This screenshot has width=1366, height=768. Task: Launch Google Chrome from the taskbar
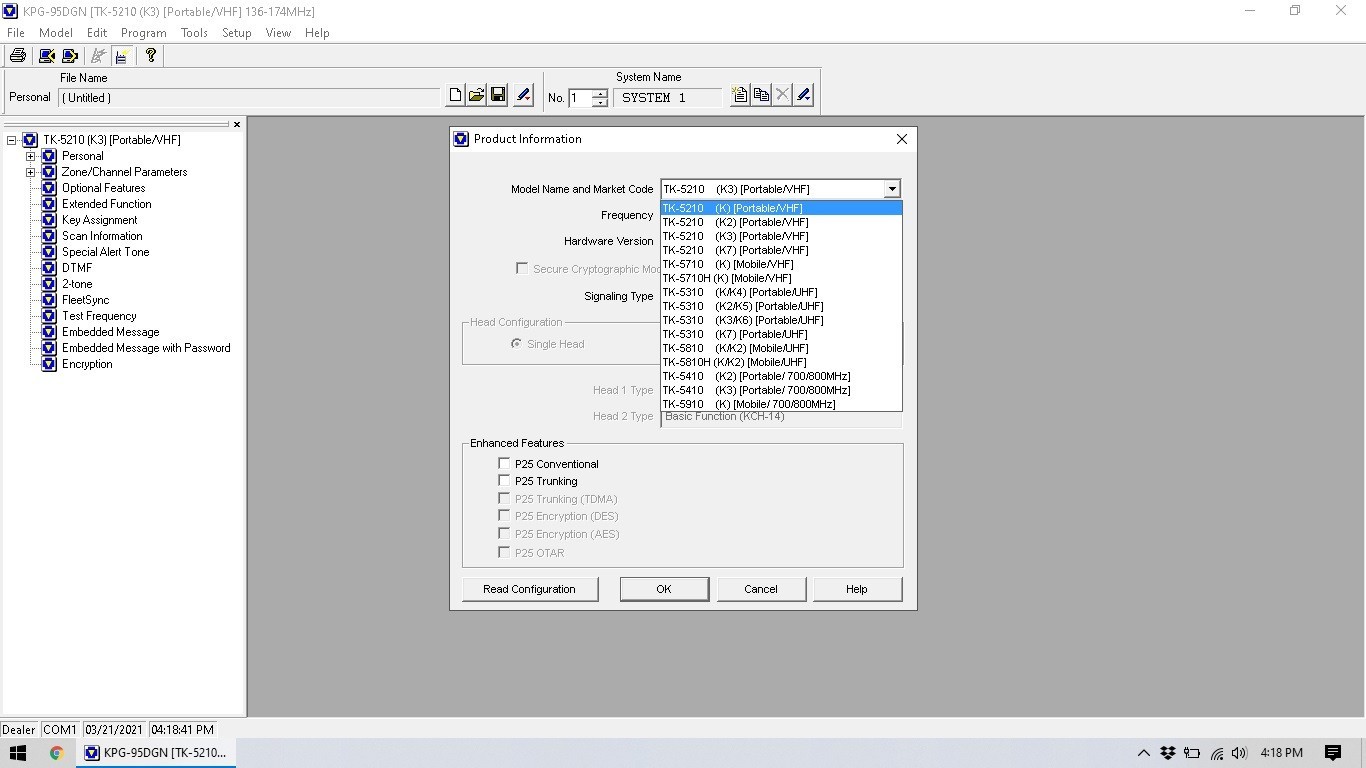(56, 753)
